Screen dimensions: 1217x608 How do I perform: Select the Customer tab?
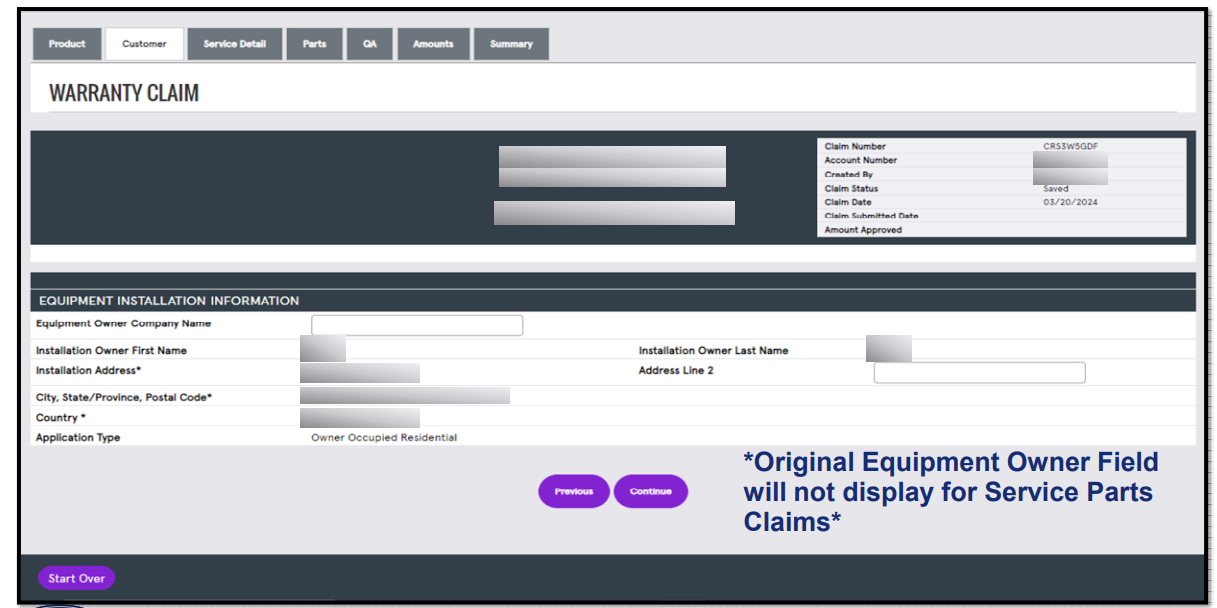point(143,43)
